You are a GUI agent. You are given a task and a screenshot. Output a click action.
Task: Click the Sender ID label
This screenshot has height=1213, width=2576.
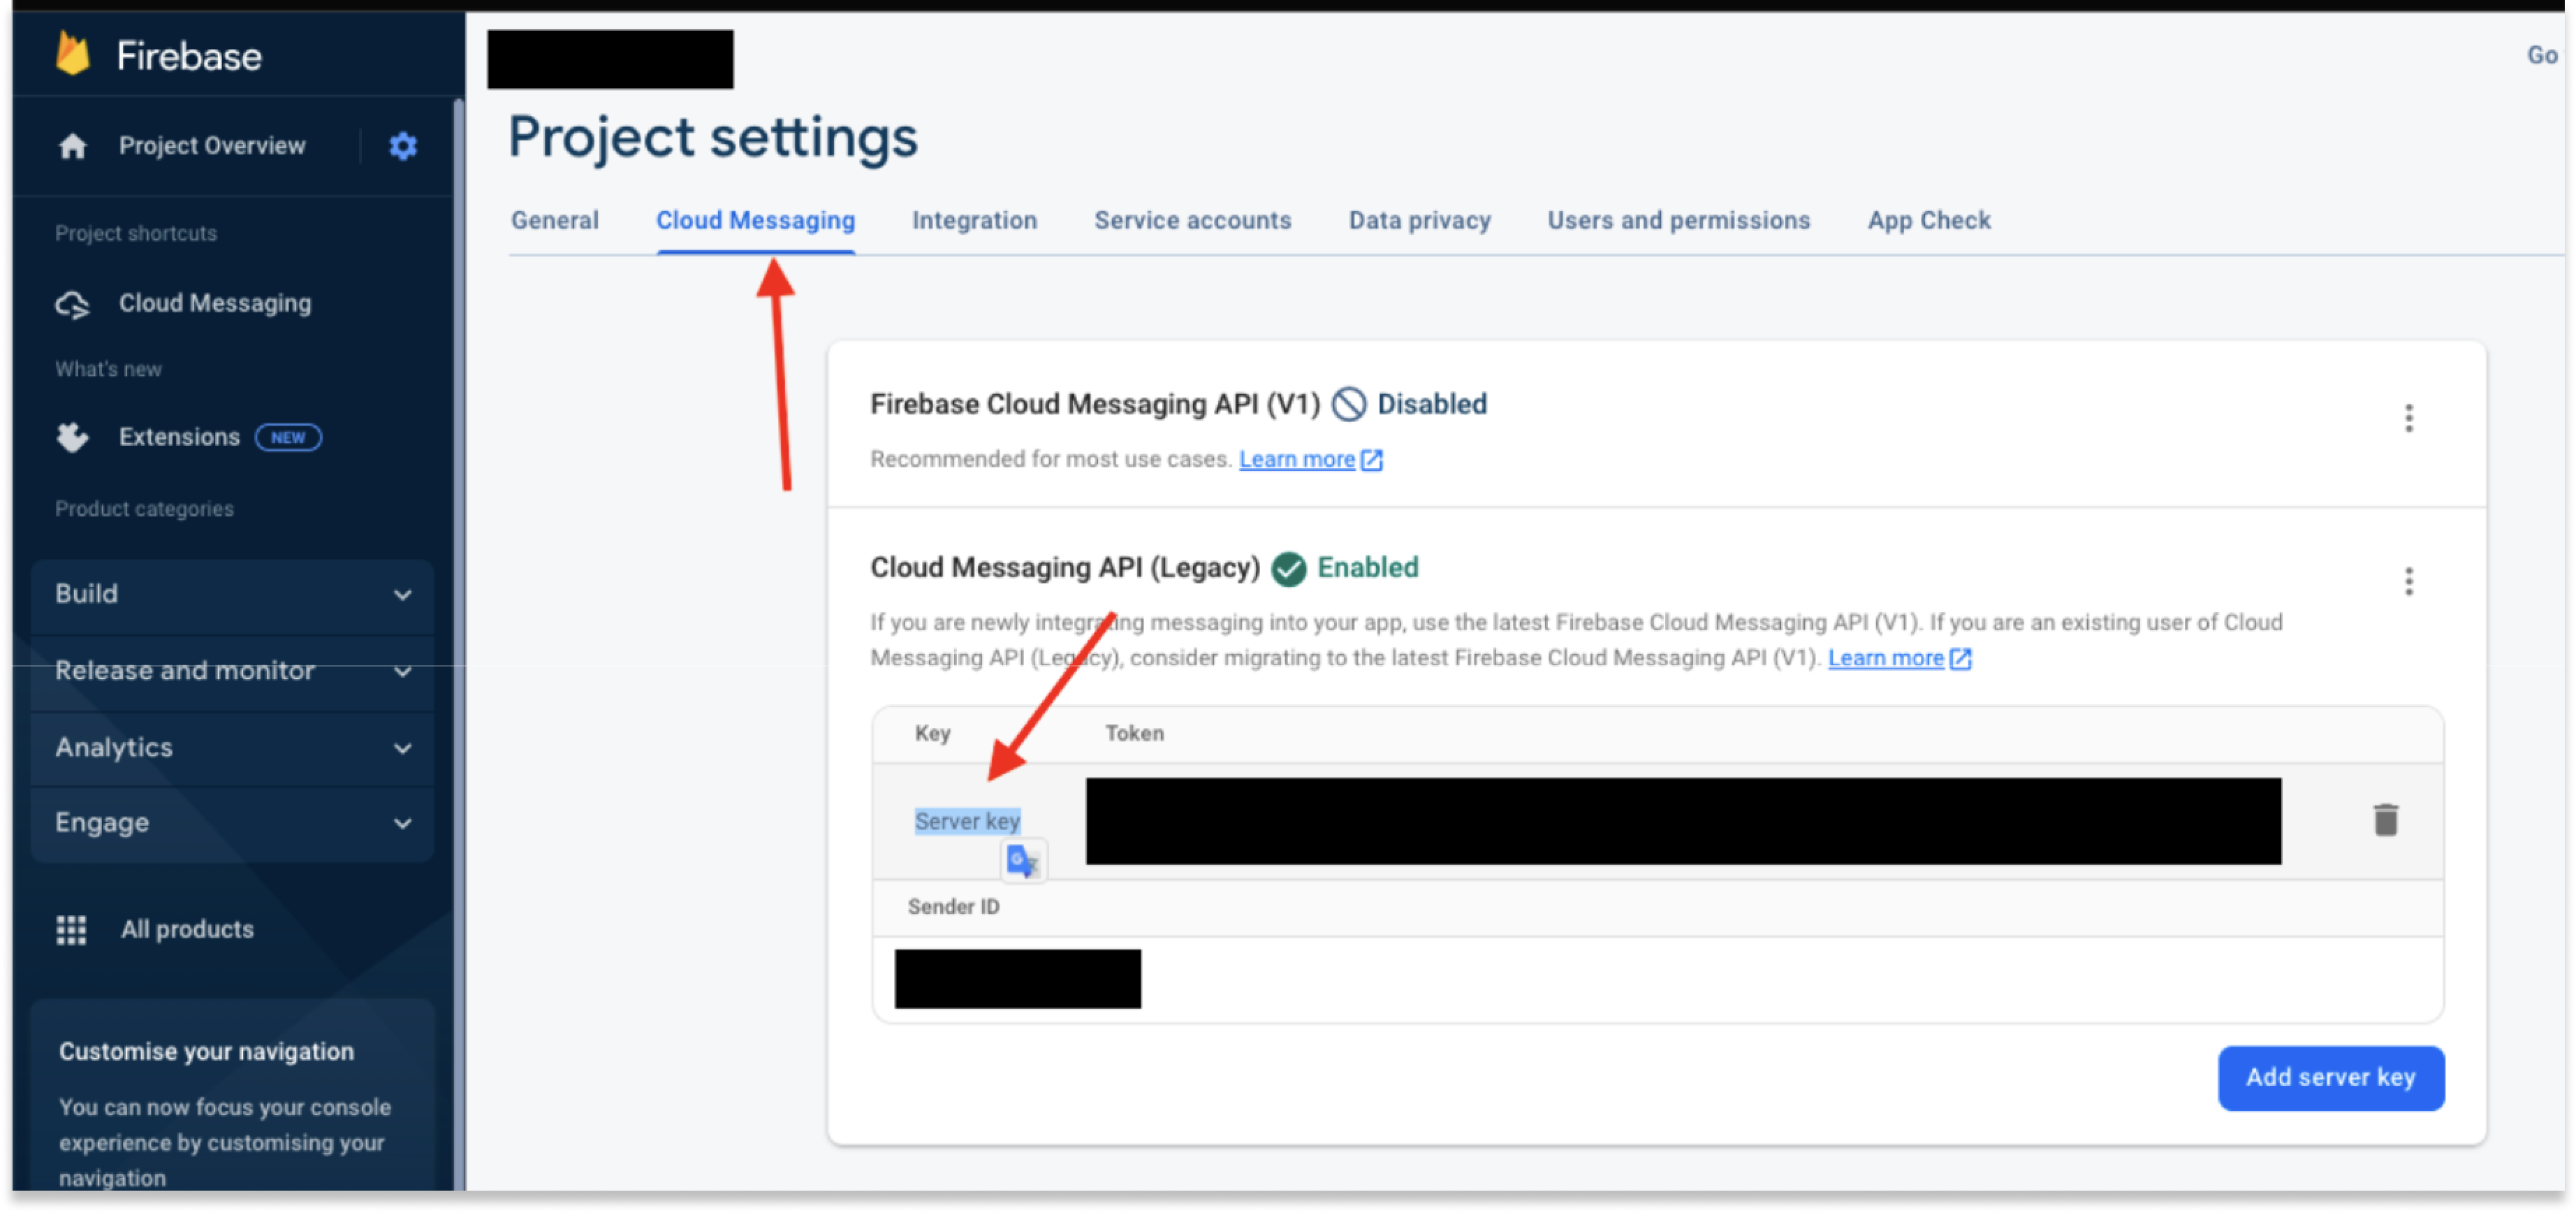[x=953, y=907]
